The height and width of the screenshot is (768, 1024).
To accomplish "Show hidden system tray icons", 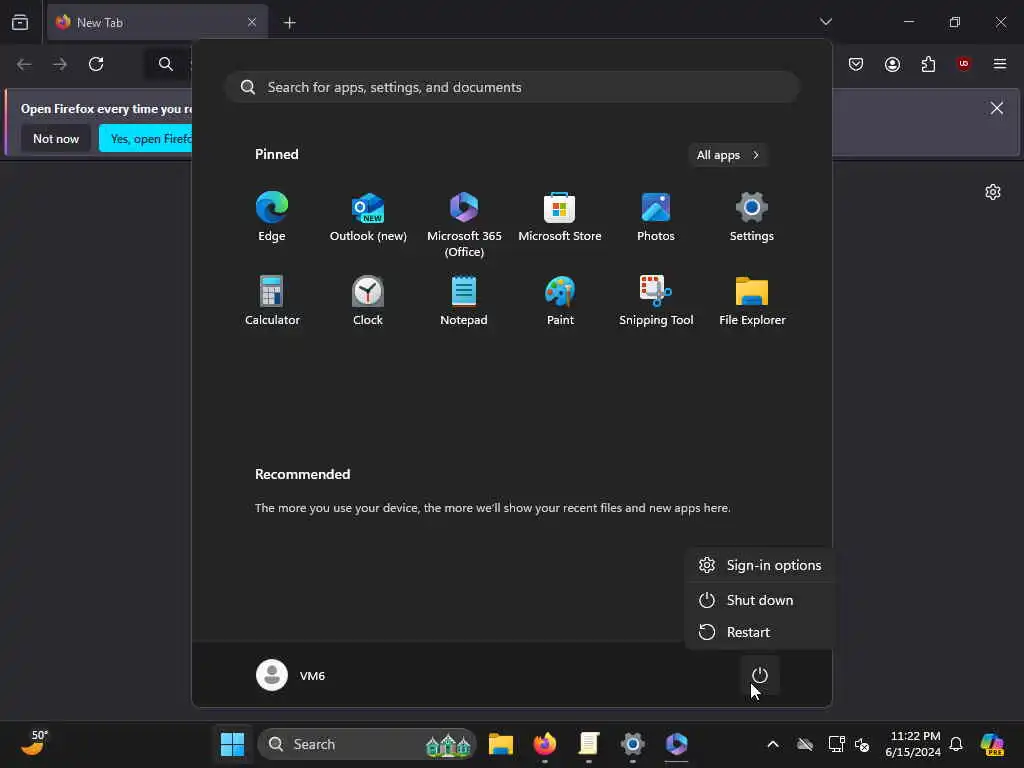I will click(773, 744).
